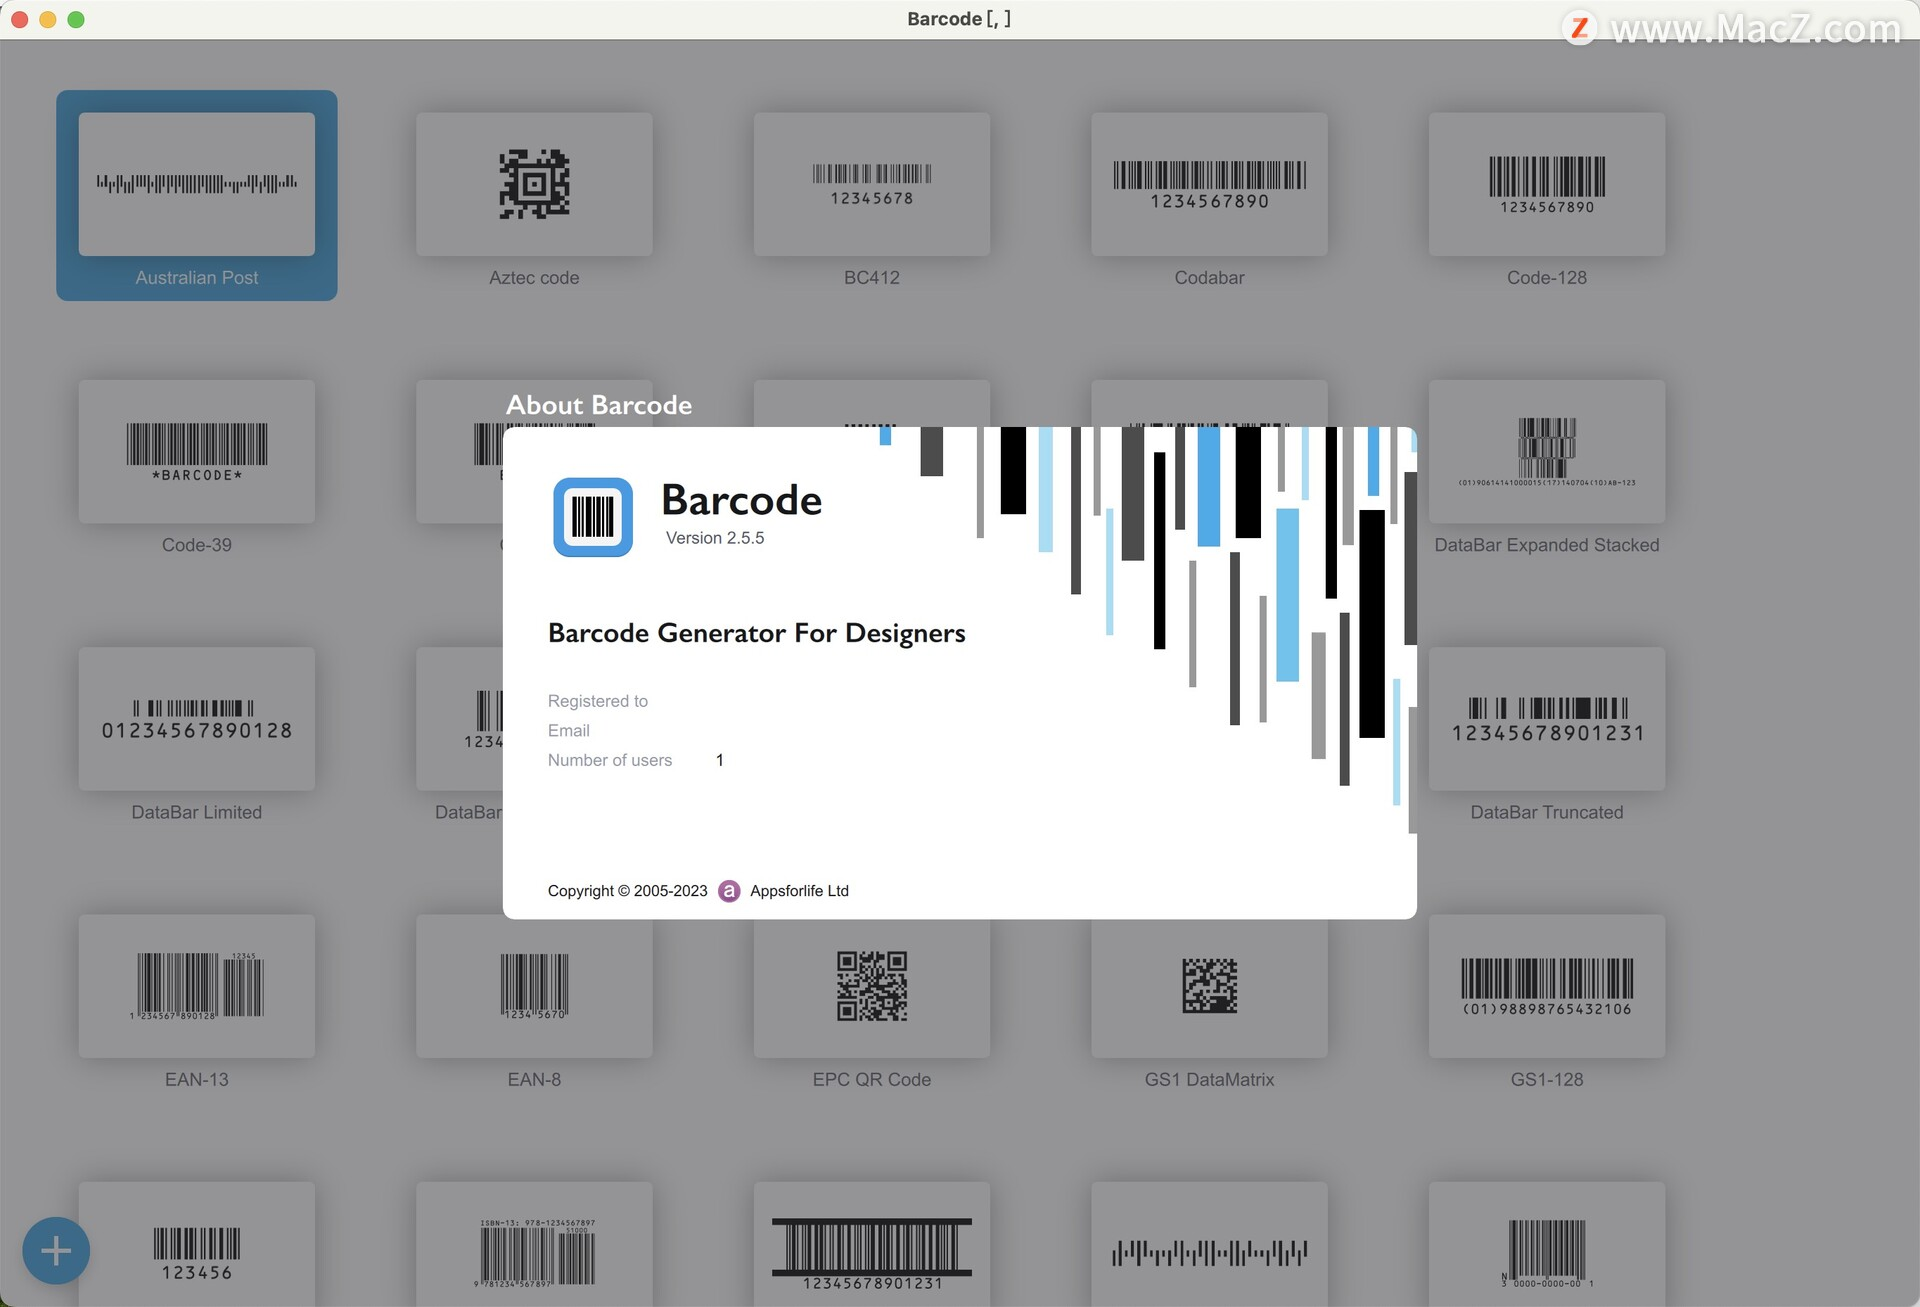Screen dimensions: 1920x1307
Task: Choose the framed 12345678901231 barcode thumbnail
Action: (872, 1244)
